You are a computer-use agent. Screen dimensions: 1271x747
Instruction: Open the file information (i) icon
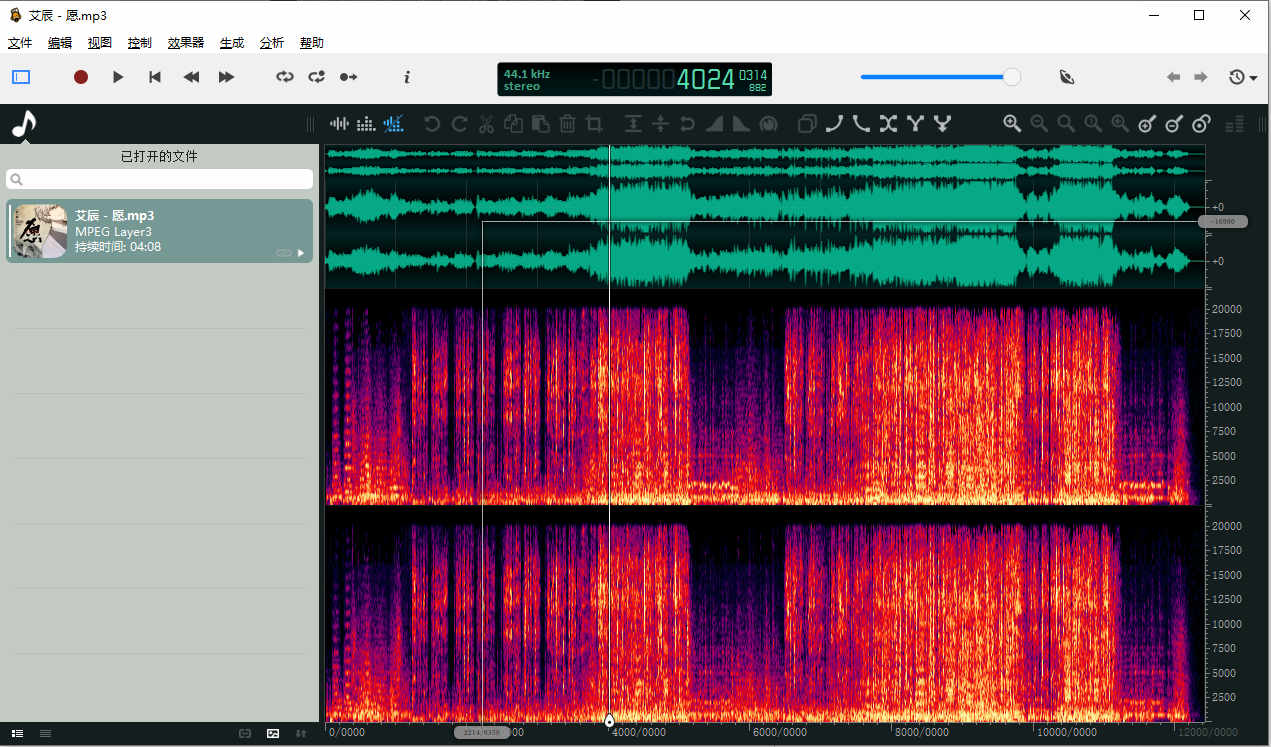(x=407, y=77)
